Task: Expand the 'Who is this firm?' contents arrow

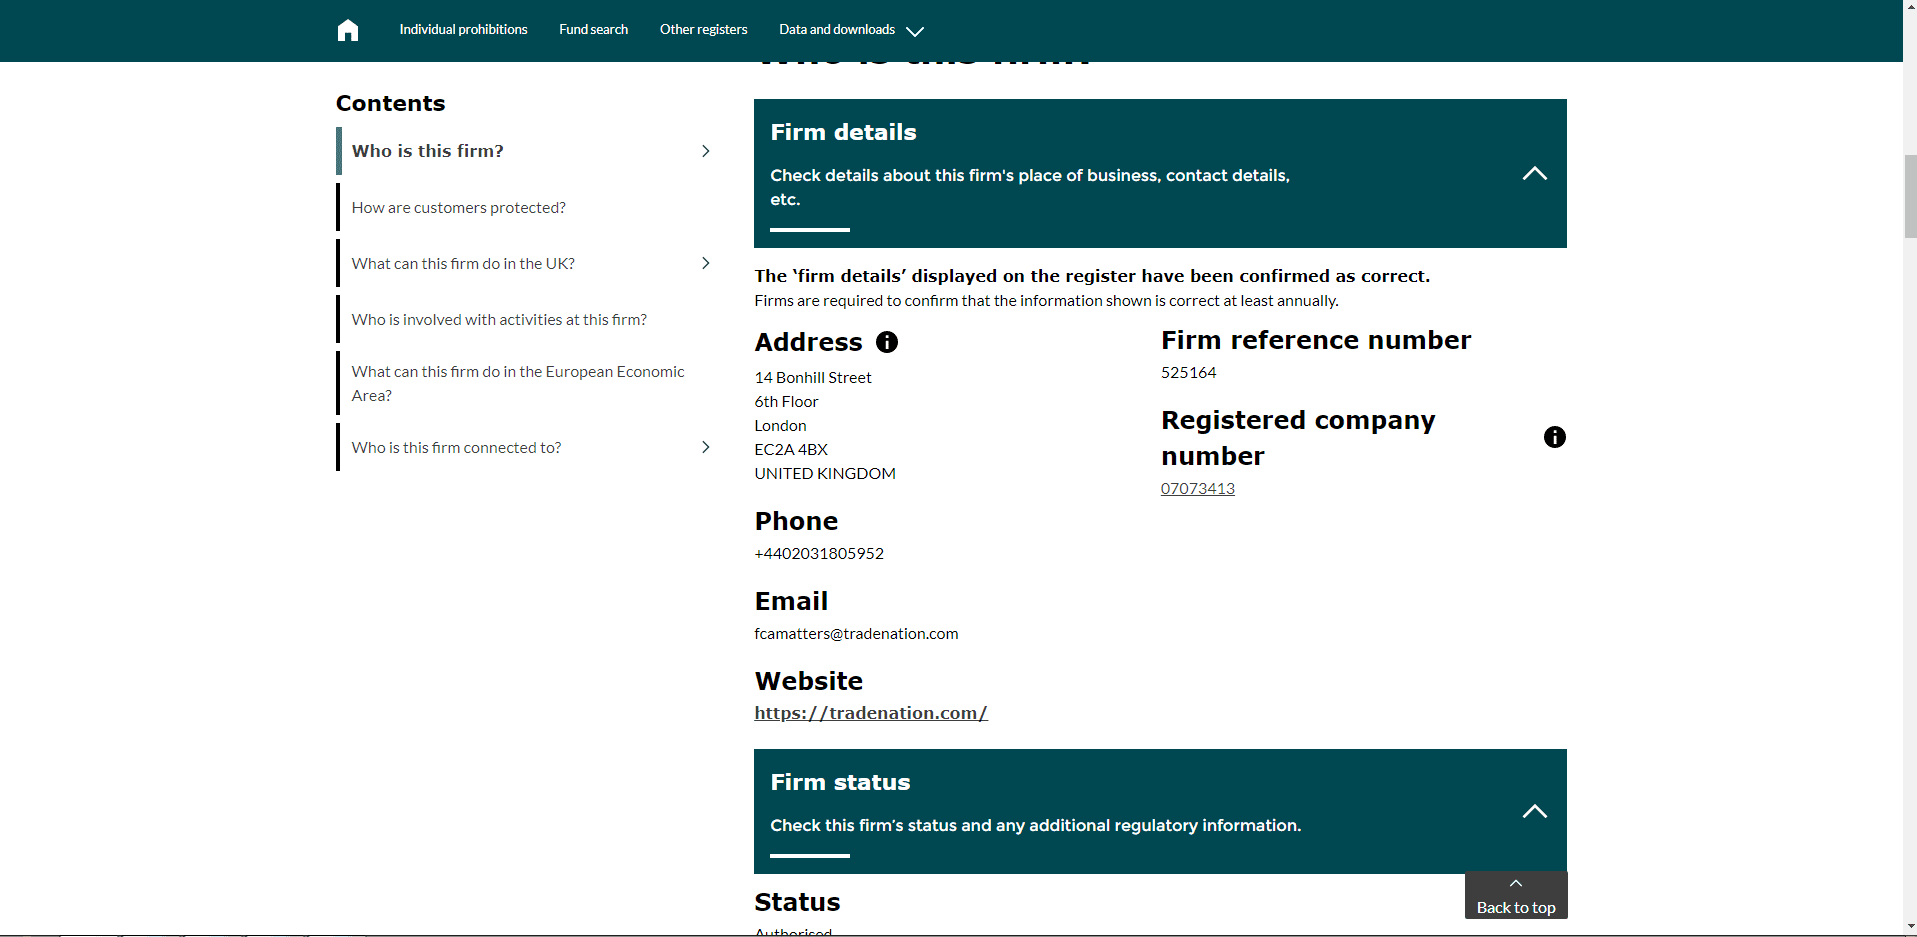Action: click(x=705, y=151)
